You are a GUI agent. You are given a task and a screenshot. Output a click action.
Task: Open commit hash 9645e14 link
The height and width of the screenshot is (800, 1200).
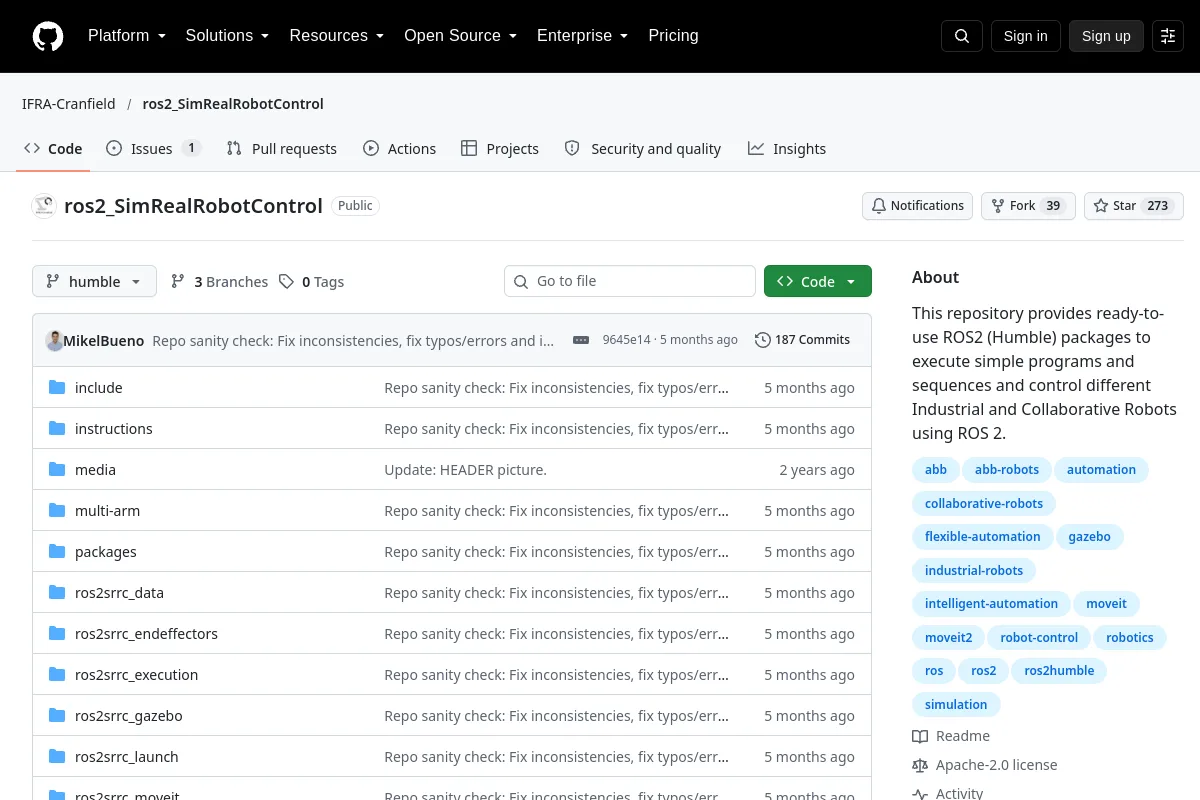[x=626, y=340]
